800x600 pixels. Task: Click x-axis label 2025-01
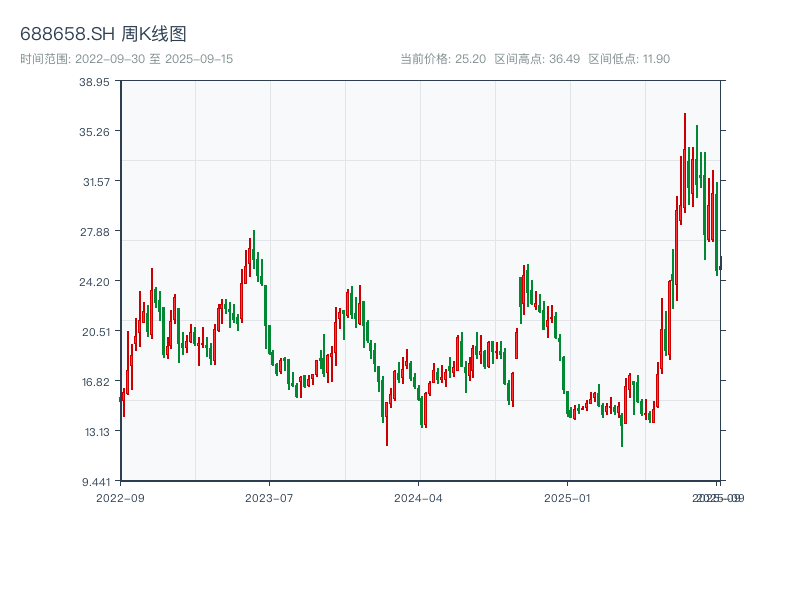pyautogui.click(x=567, y=498)
